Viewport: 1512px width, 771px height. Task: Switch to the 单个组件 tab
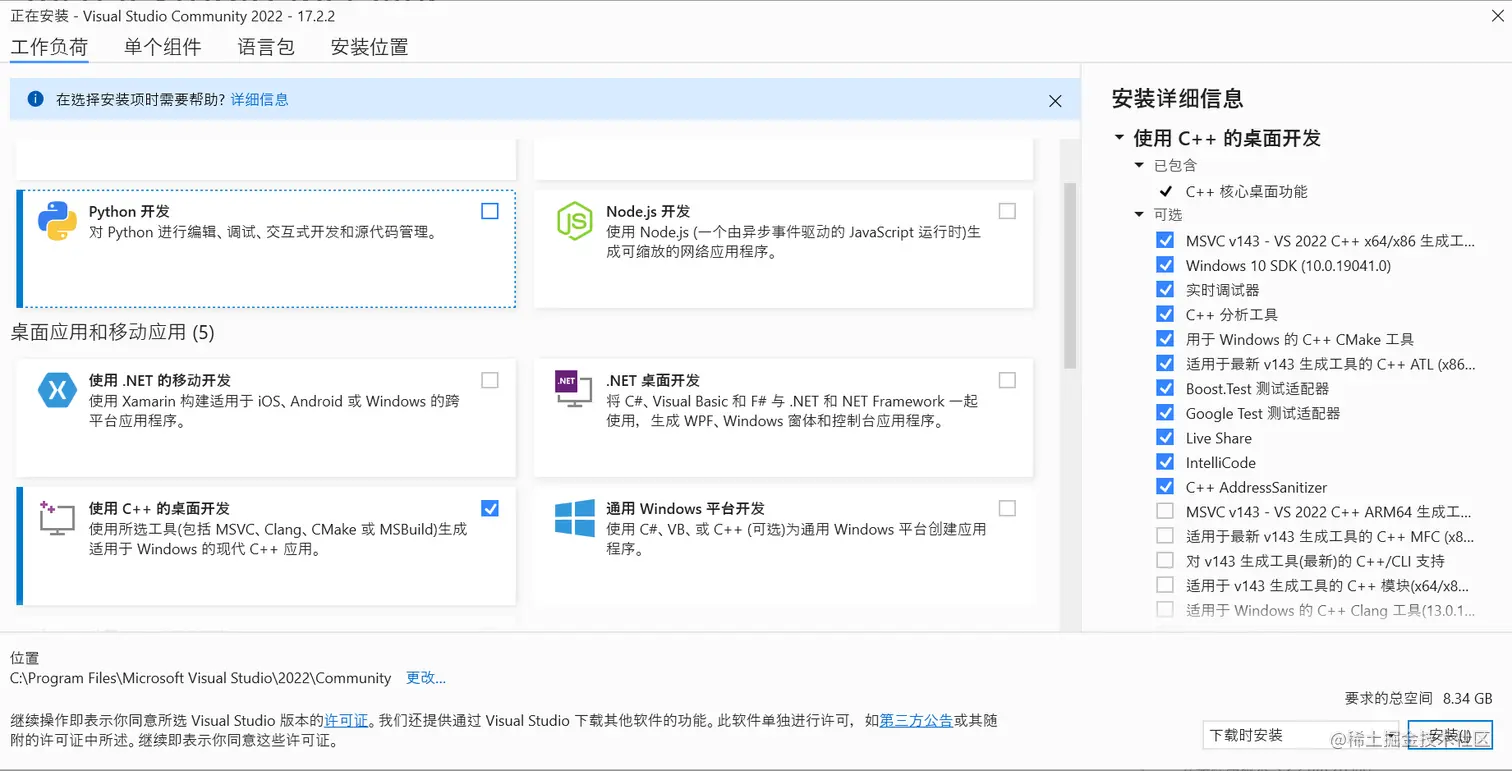coord(163,47)
